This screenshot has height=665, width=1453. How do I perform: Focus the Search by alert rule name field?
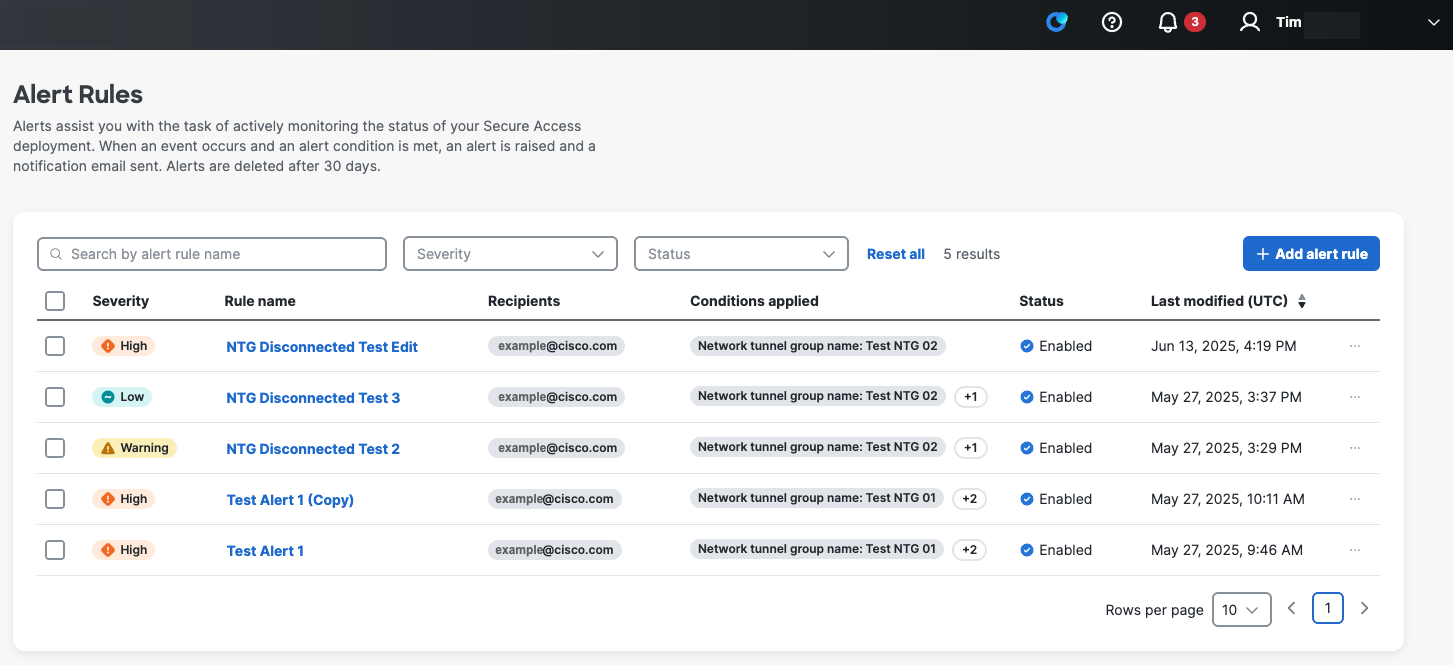[x=212, y=254]
